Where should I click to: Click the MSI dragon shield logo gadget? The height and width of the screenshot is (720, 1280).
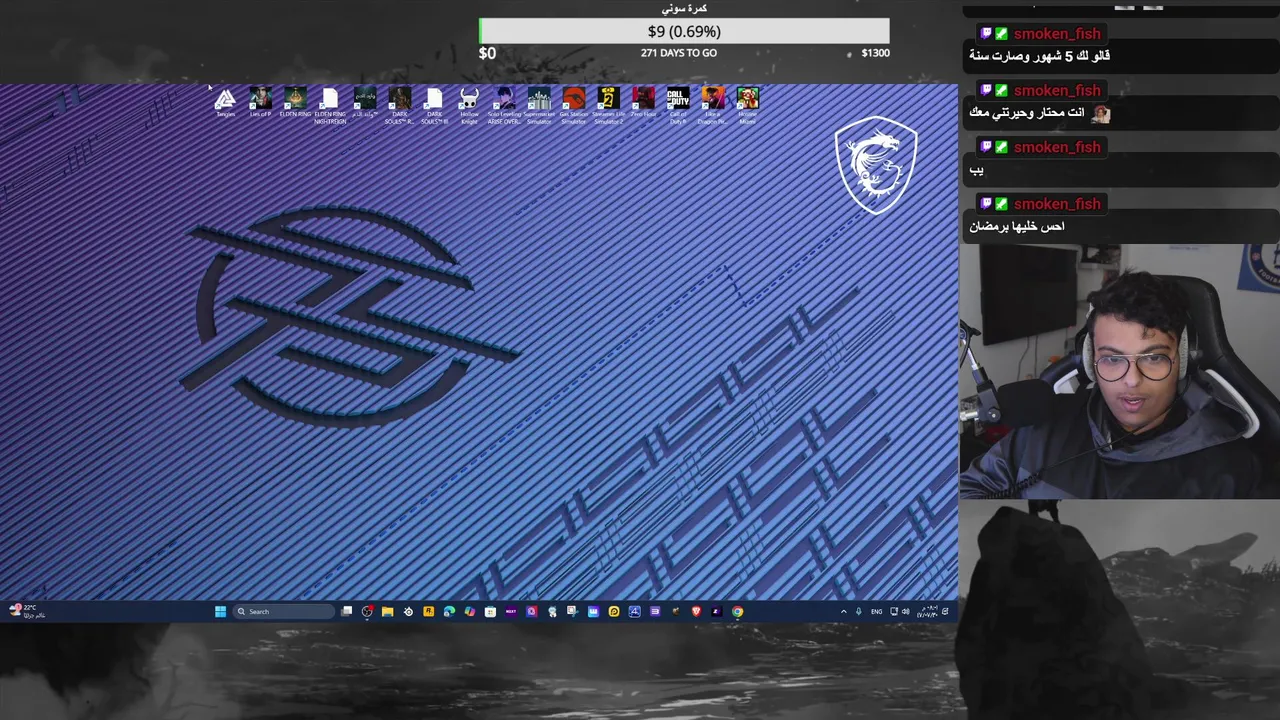coord(876,165)
